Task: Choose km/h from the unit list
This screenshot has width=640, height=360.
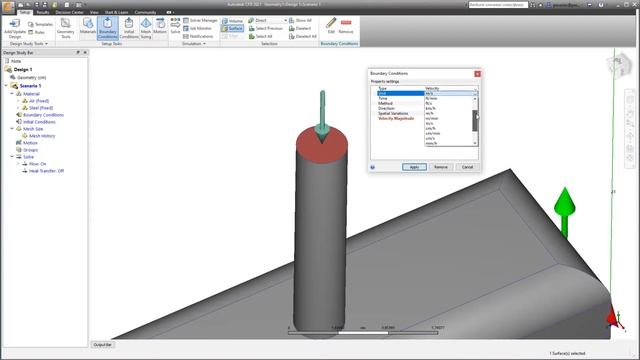Action: pos(448,108)
